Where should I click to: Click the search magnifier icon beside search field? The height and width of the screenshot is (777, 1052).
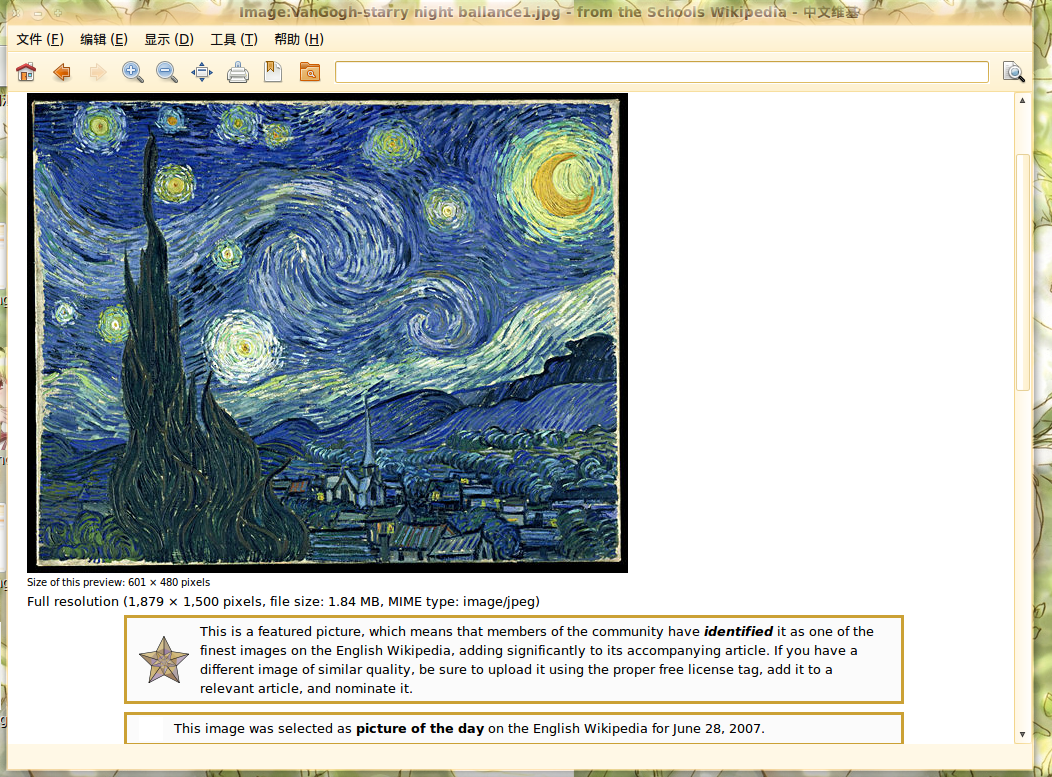pos(1013,72)
